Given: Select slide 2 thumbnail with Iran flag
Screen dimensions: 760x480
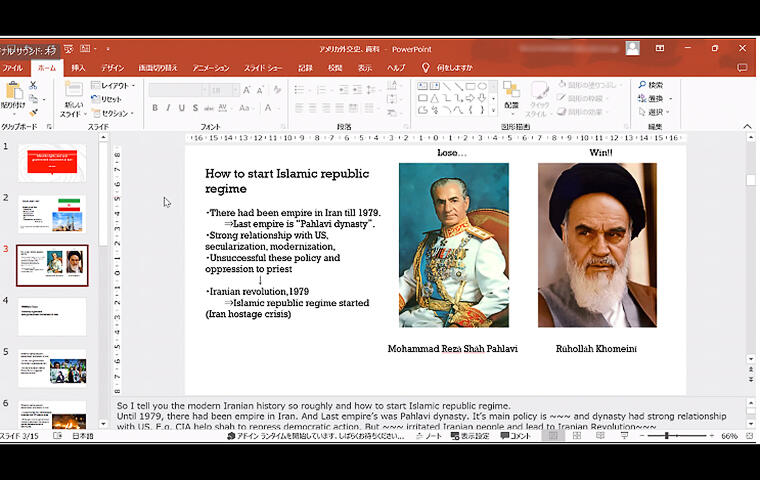Looking at the screenshot, I should pos(52,214).
